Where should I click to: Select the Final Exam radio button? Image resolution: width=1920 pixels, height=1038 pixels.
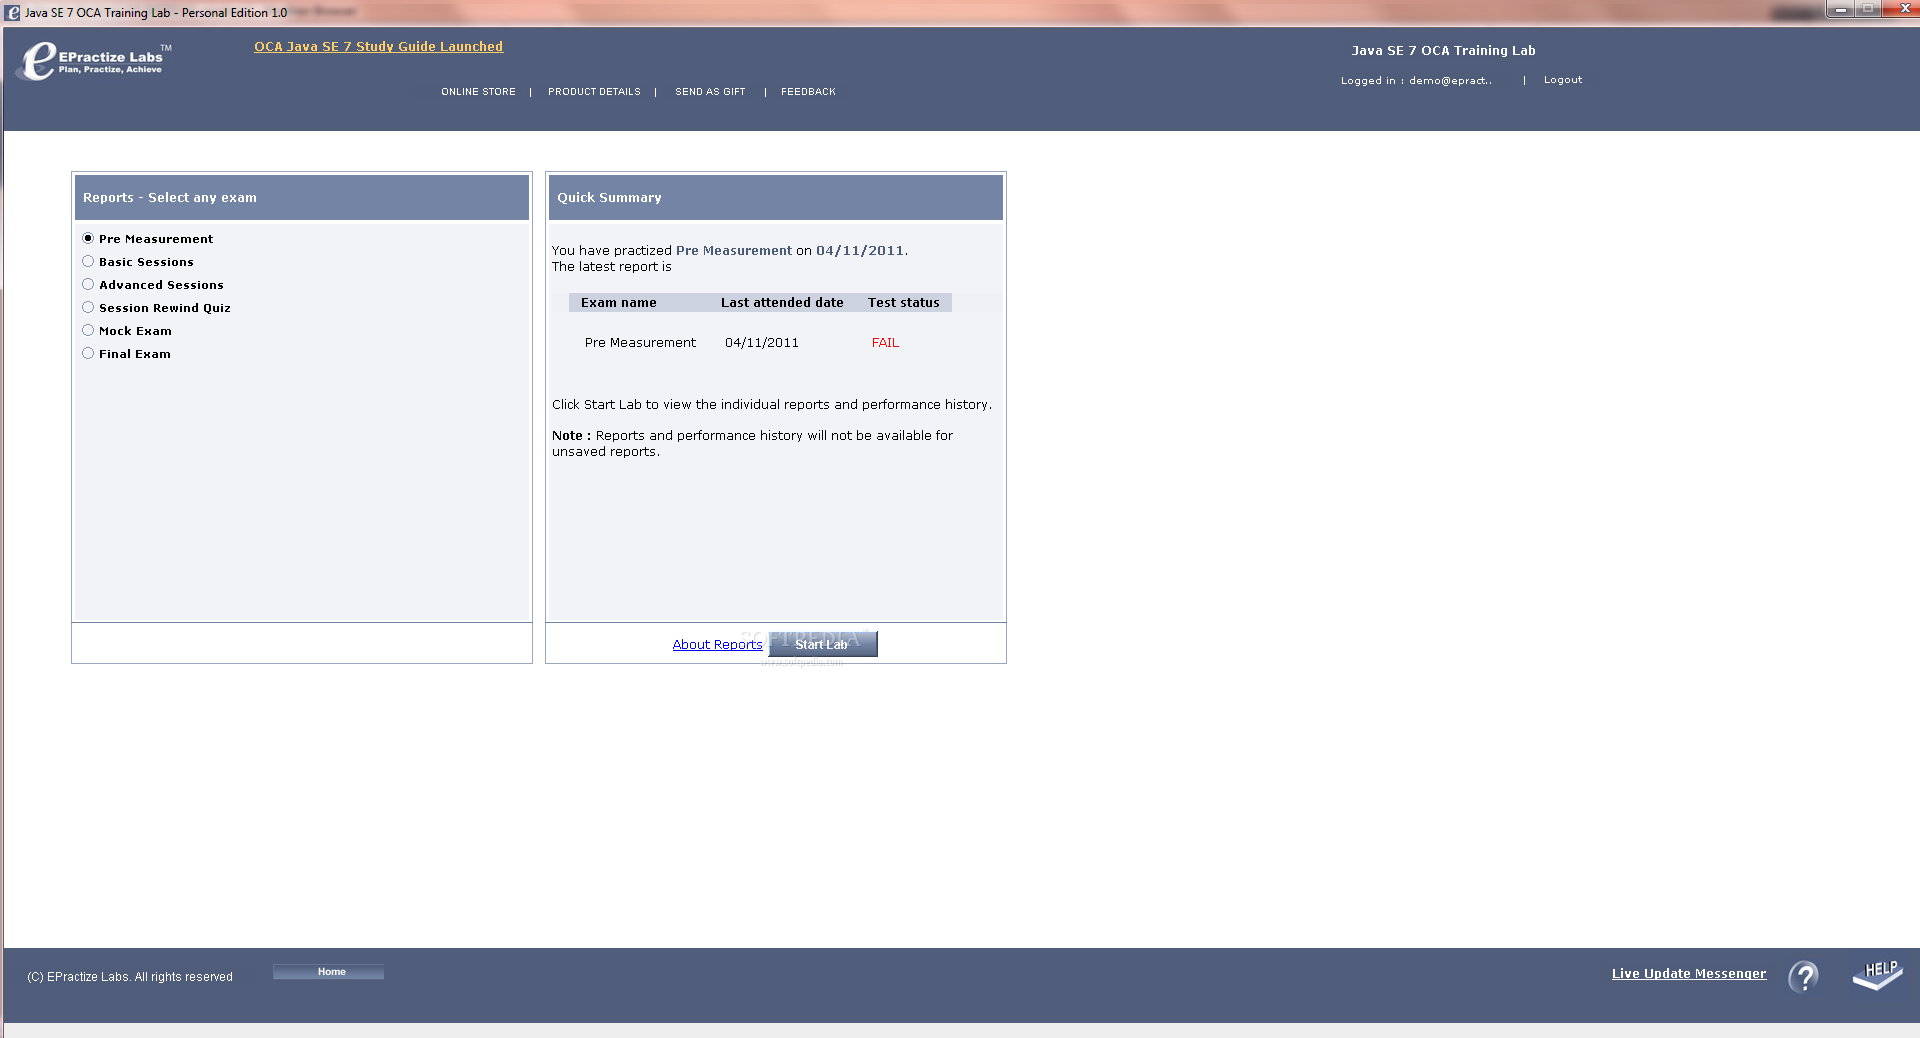(x=88, y=353)
